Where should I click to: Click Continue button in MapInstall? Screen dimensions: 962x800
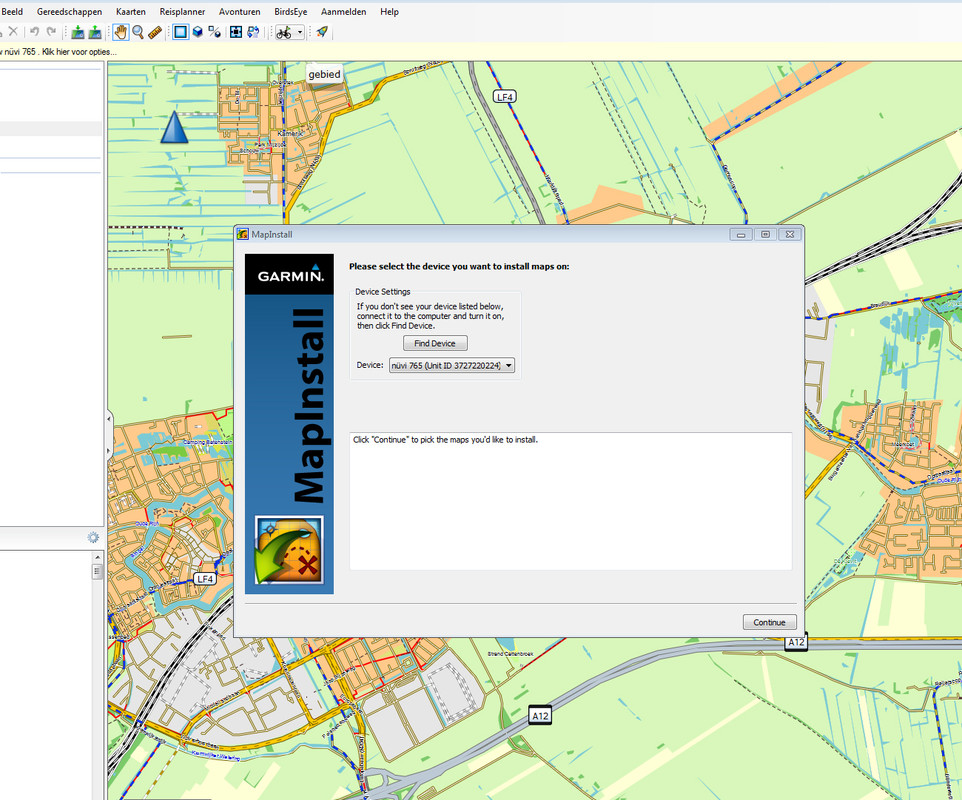click(769, 622)
